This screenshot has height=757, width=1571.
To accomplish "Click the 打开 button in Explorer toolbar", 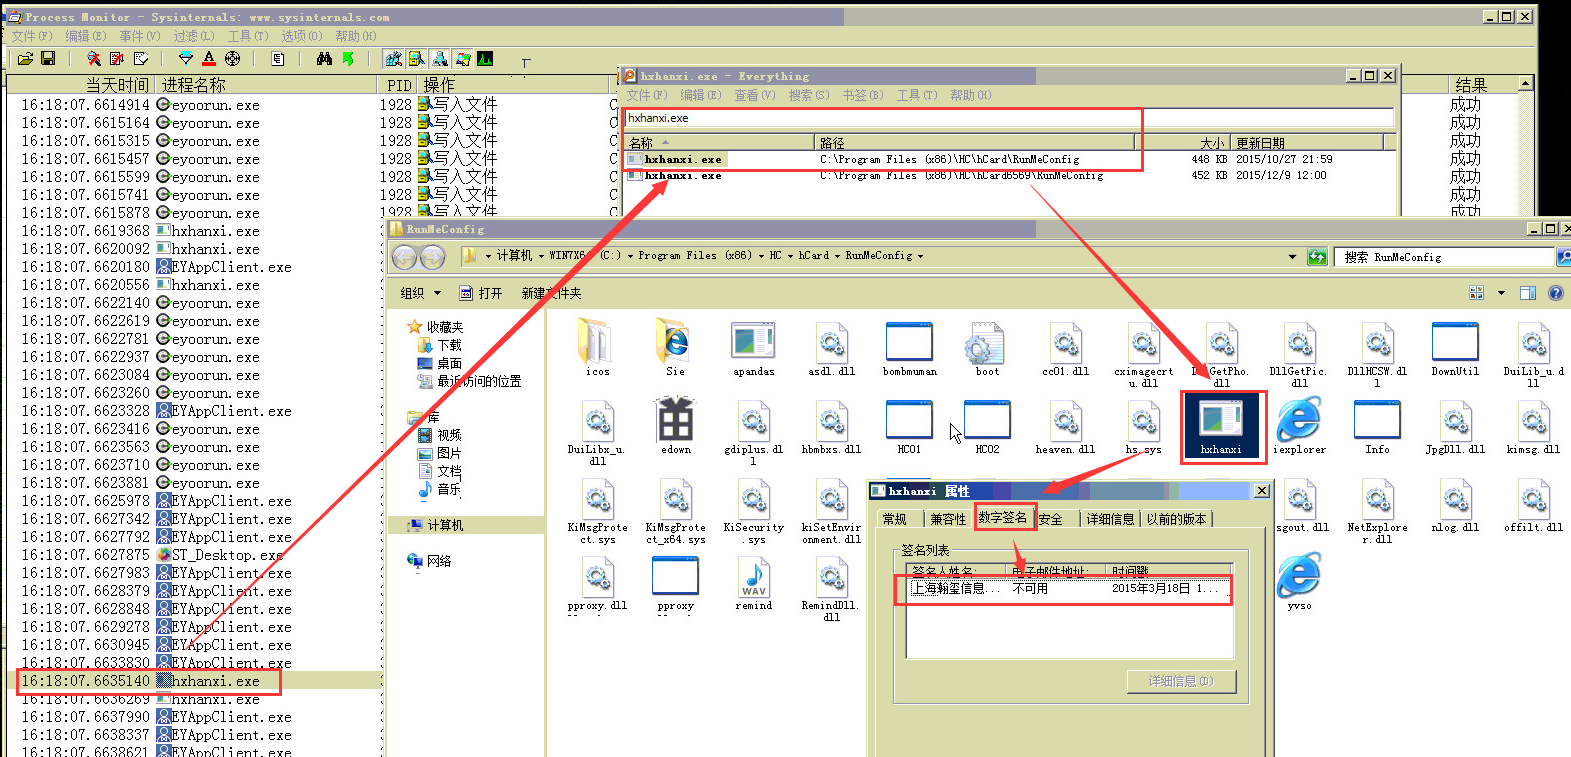I will click(481, 293).
